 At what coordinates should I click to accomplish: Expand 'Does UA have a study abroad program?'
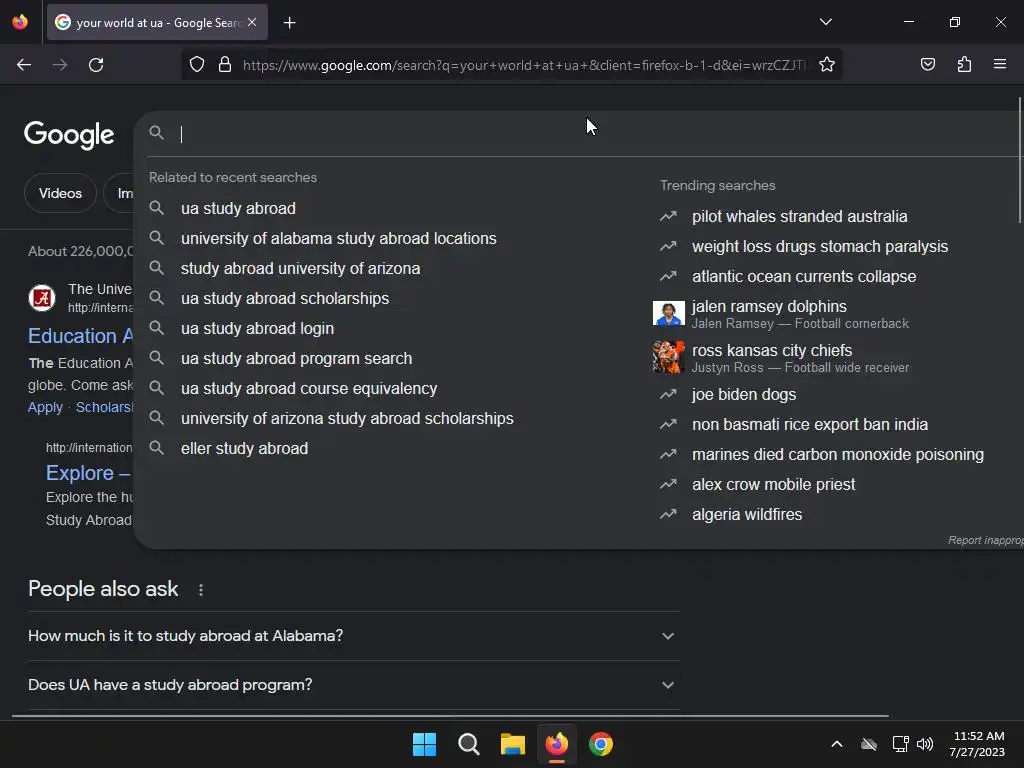coord(353,685)
